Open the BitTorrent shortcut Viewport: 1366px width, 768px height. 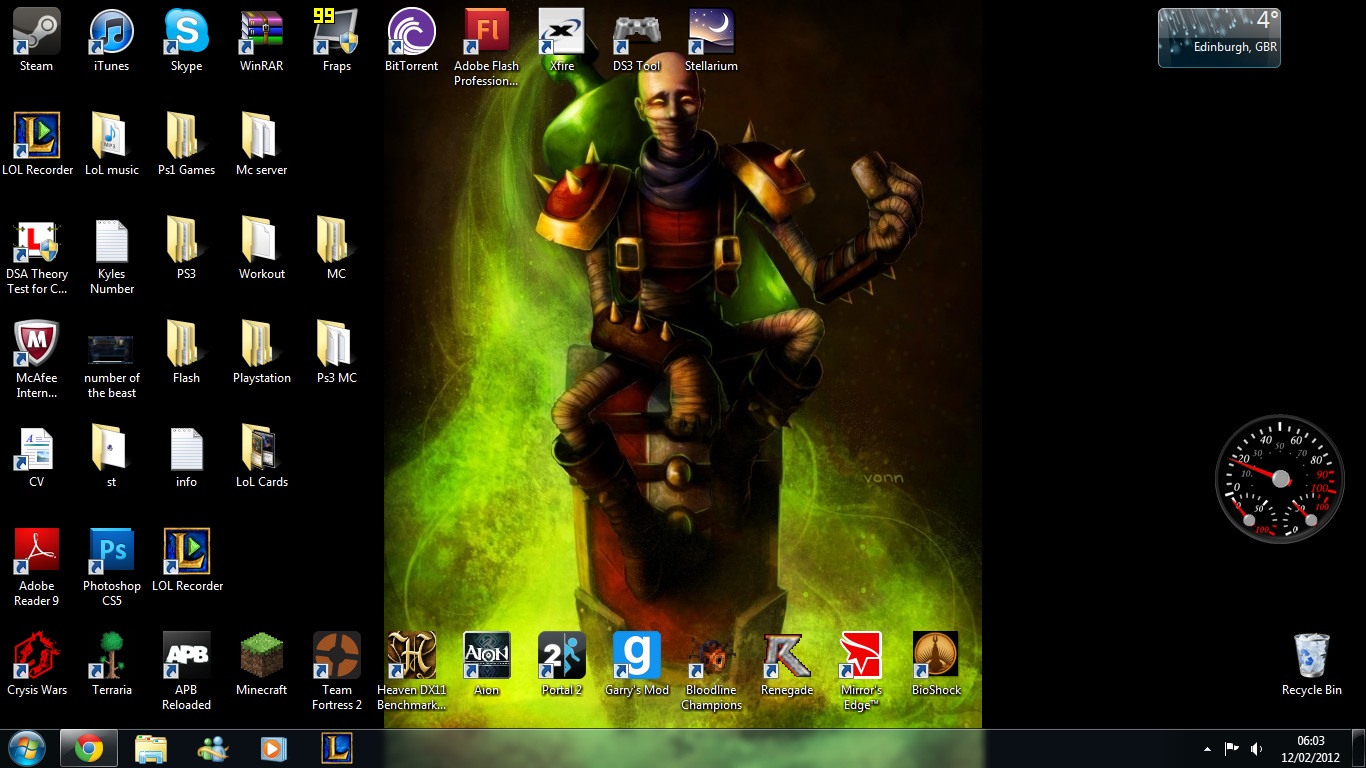[411, 33]
